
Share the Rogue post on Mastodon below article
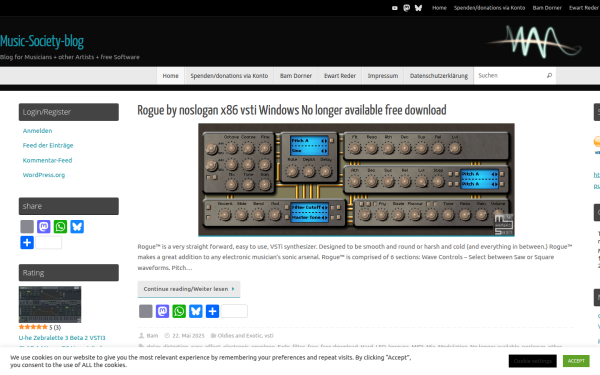click(162, 311)
